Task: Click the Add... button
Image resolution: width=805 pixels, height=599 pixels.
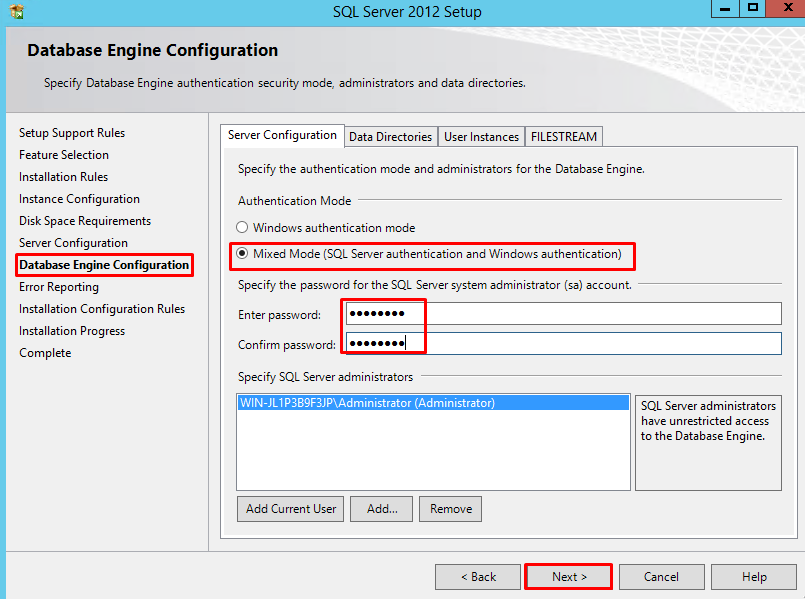Action: point(381,509)
